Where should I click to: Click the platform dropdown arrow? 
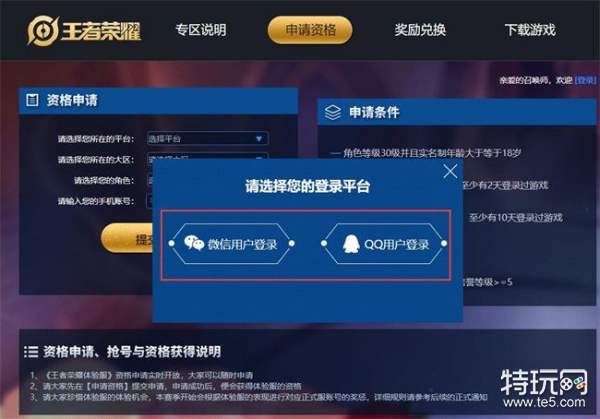click(259, 139)
